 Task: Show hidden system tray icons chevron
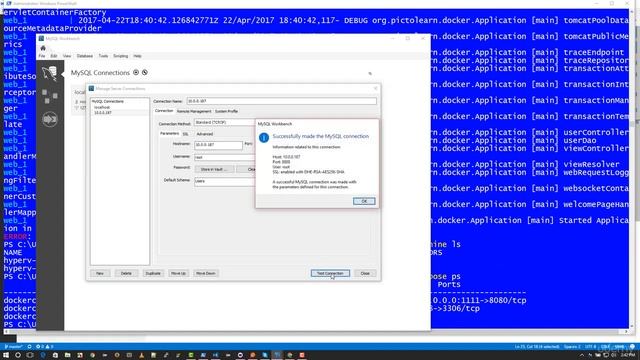click(x=582, y=356)
